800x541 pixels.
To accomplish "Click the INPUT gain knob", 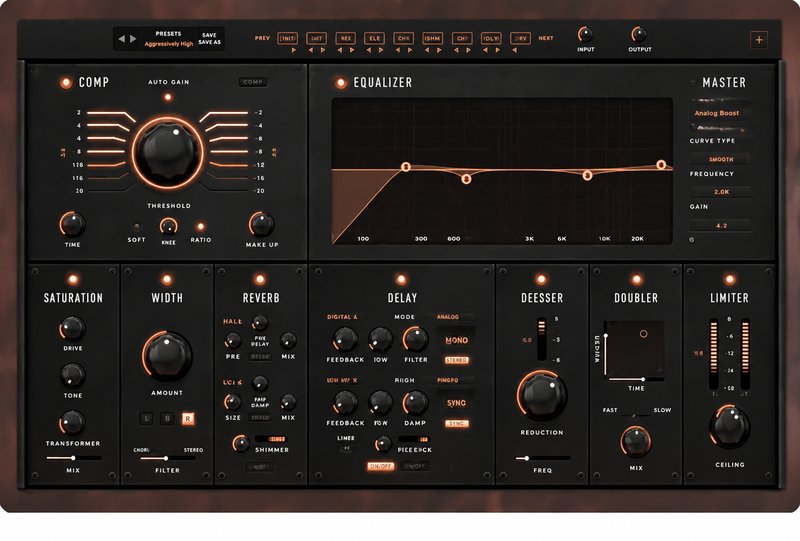I will pyautogui.click(x=585, y=35).
